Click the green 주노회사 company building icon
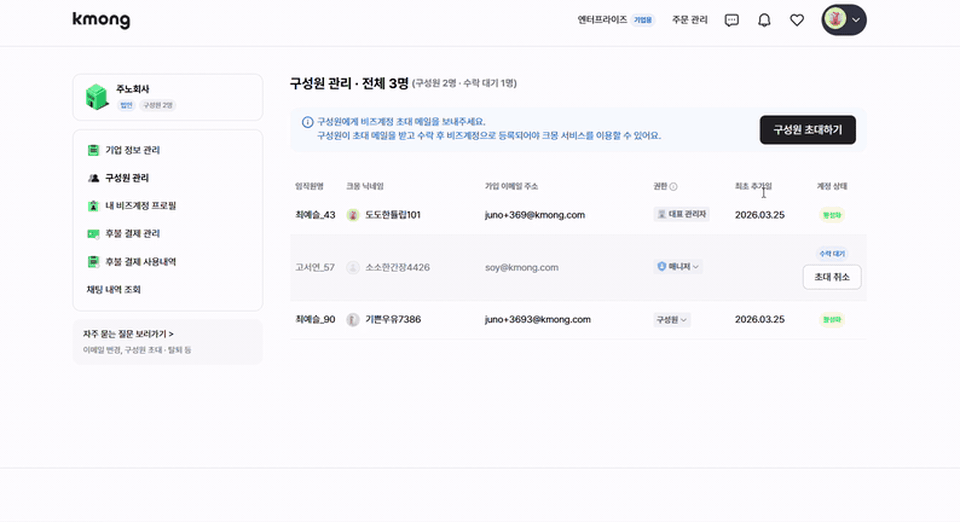The image size is (960, 522). [97, 97]
